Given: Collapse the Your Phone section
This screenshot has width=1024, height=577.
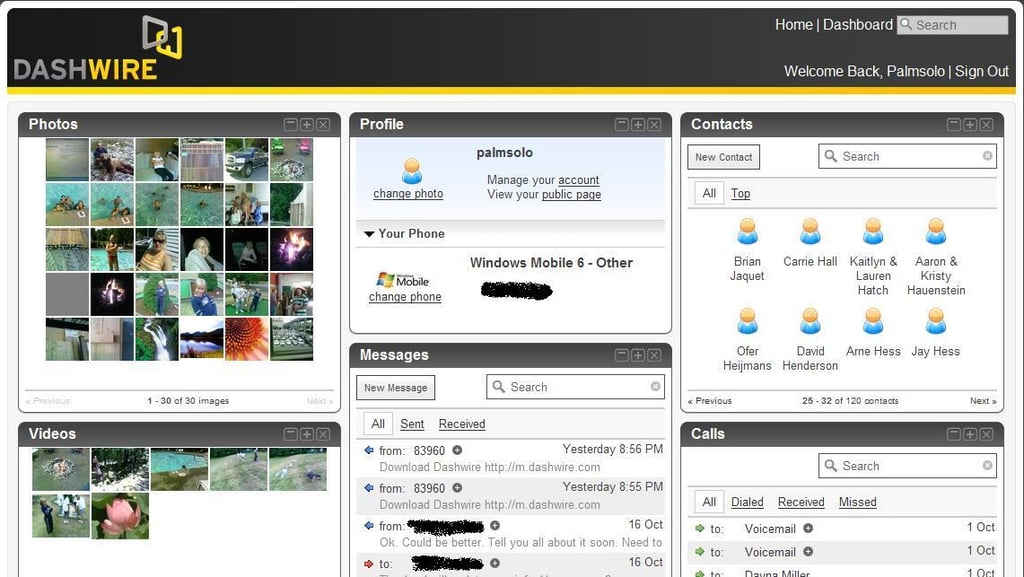Looking at the screenshot, I should (x=369, y=234).
